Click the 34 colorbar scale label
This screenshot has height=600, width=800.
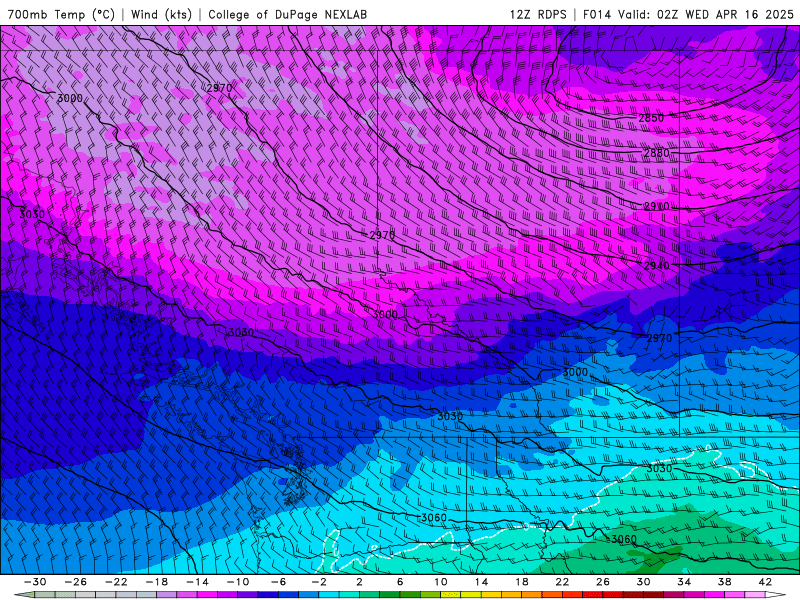click(x=684, y=582)
